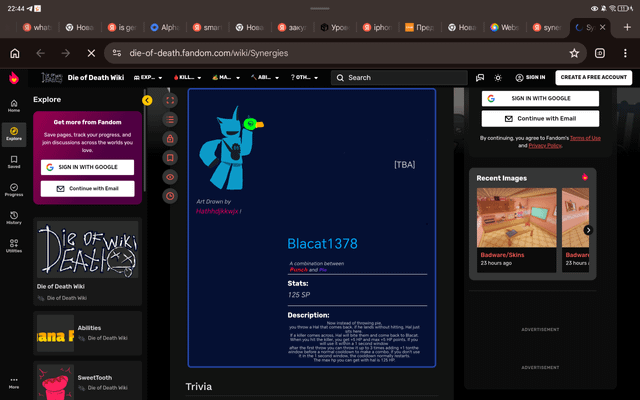Image resolution: width=640 pixels, height=400 pixels.
Task: Click the page lock tool icon
Action: click(170, 139)
